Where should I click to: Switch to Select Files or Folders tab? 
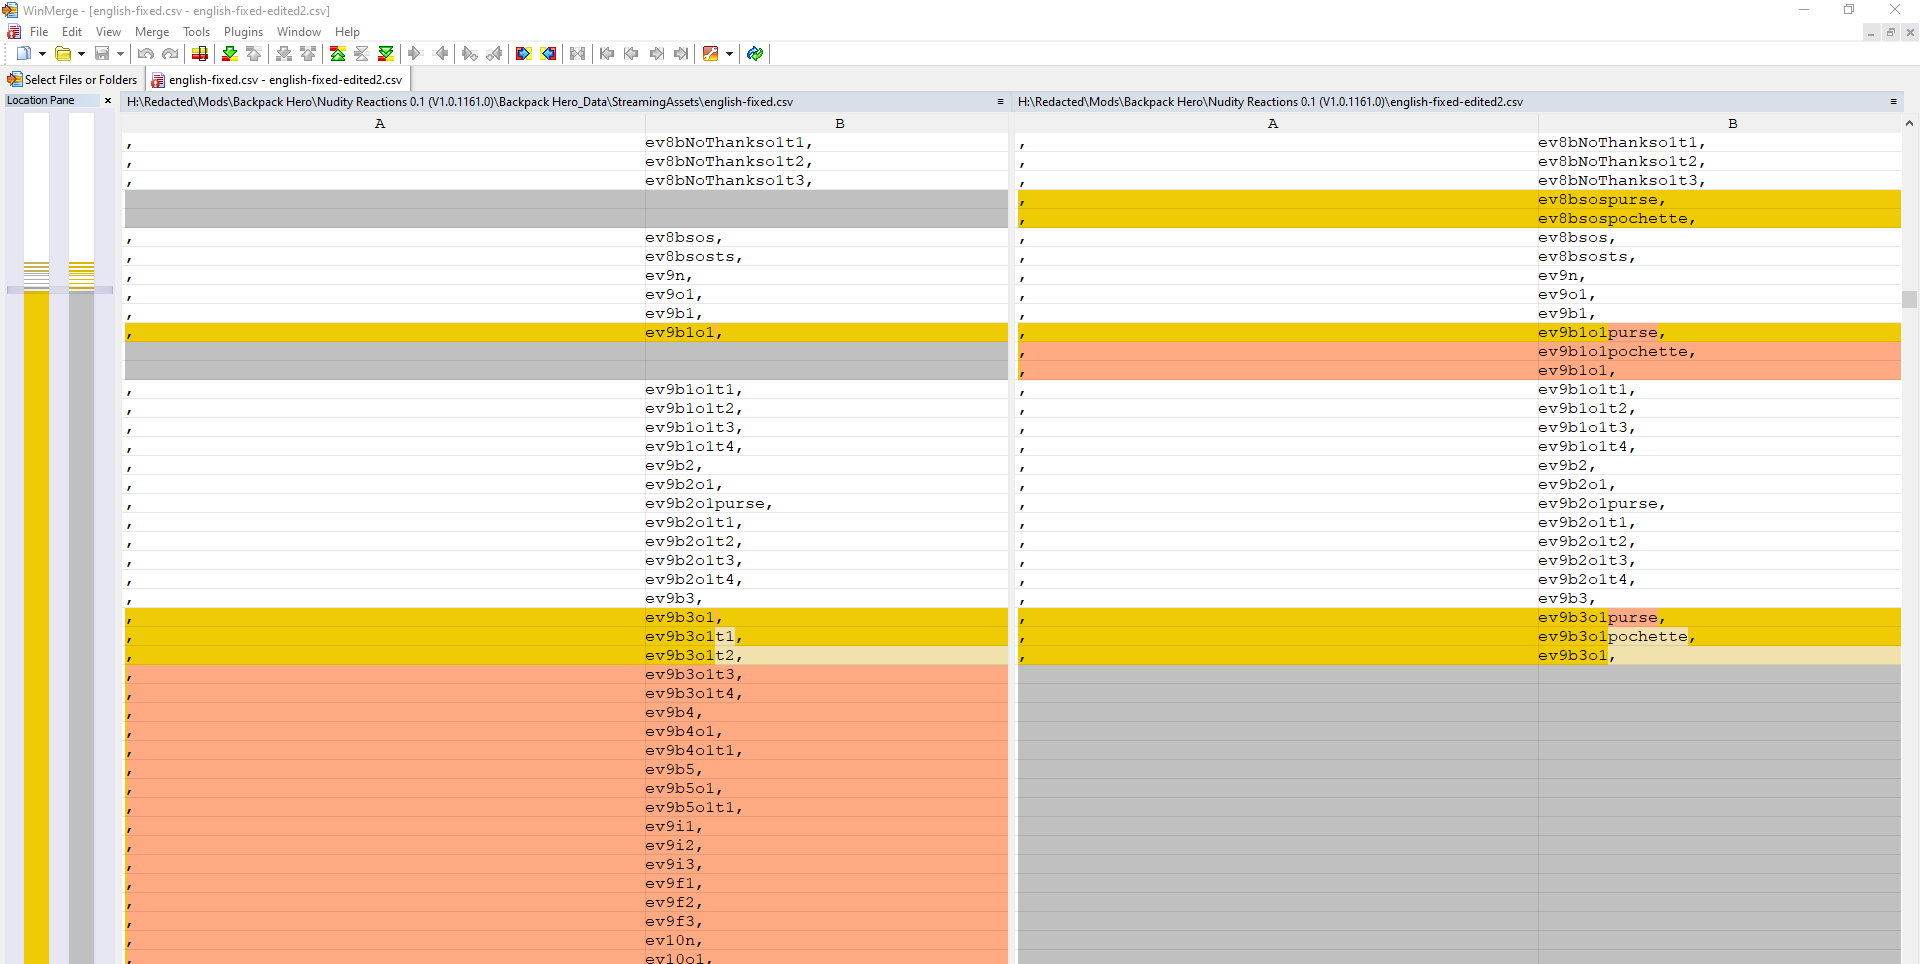click(72, 79)
